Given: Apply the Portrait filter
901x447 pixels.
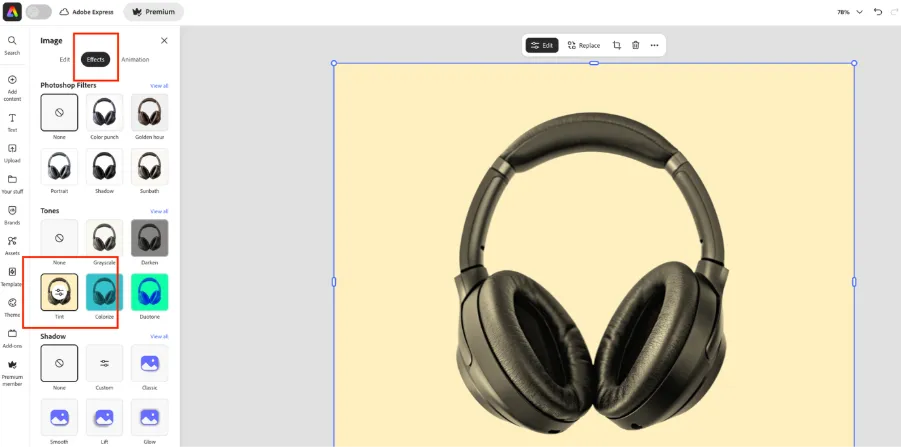Looking at the screenshot, I should [59, 167].
